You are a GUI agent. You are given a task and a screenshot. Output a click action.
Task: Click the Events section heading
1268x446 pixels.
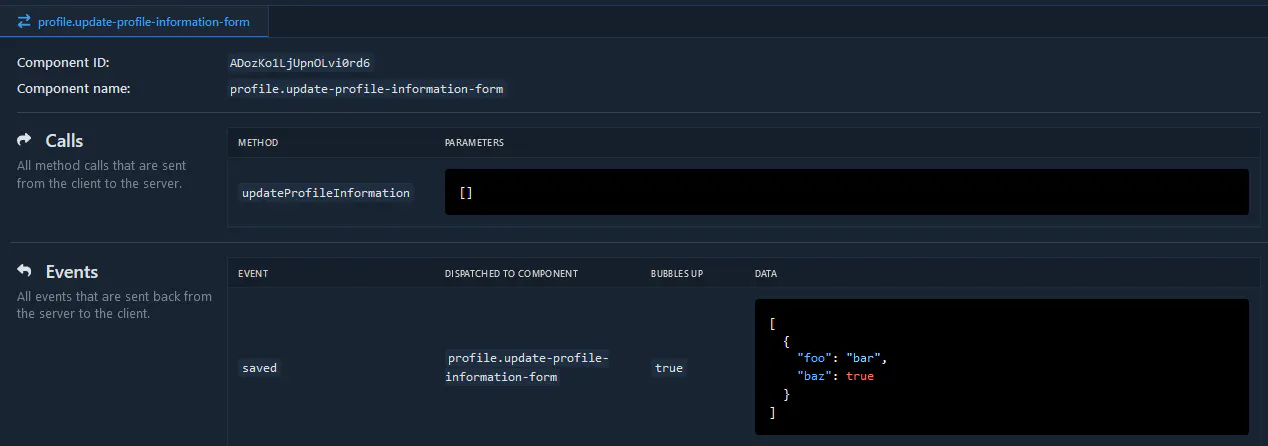72,272
